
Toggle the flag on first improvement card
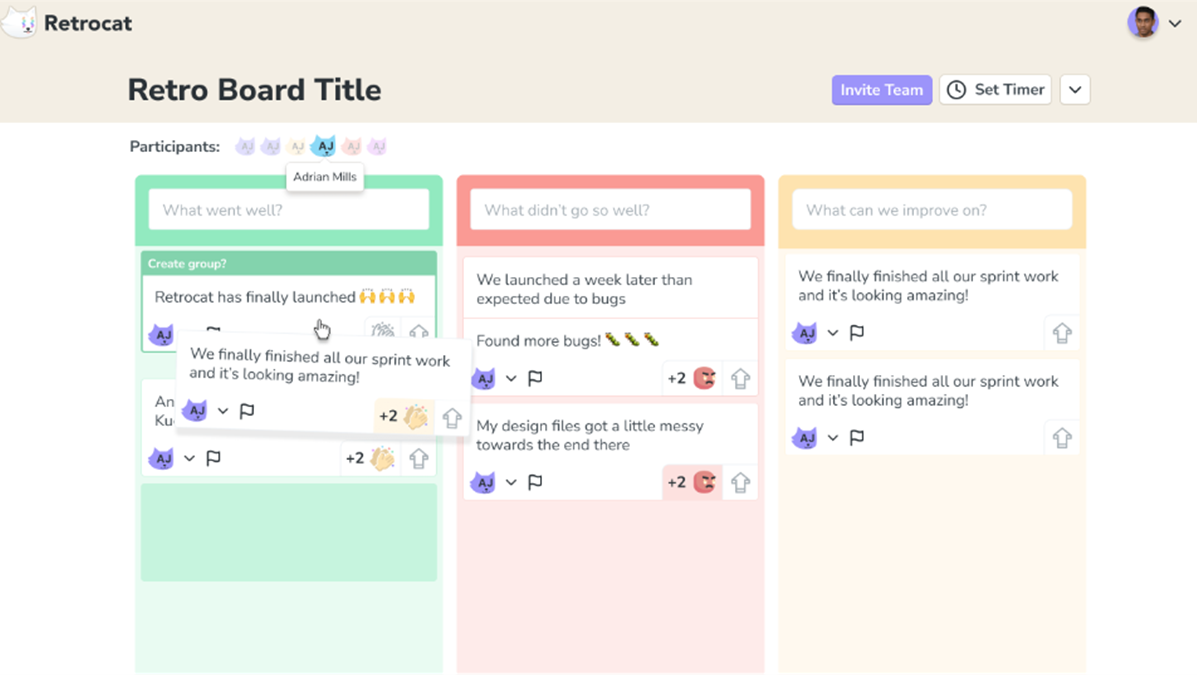point(857,332)
